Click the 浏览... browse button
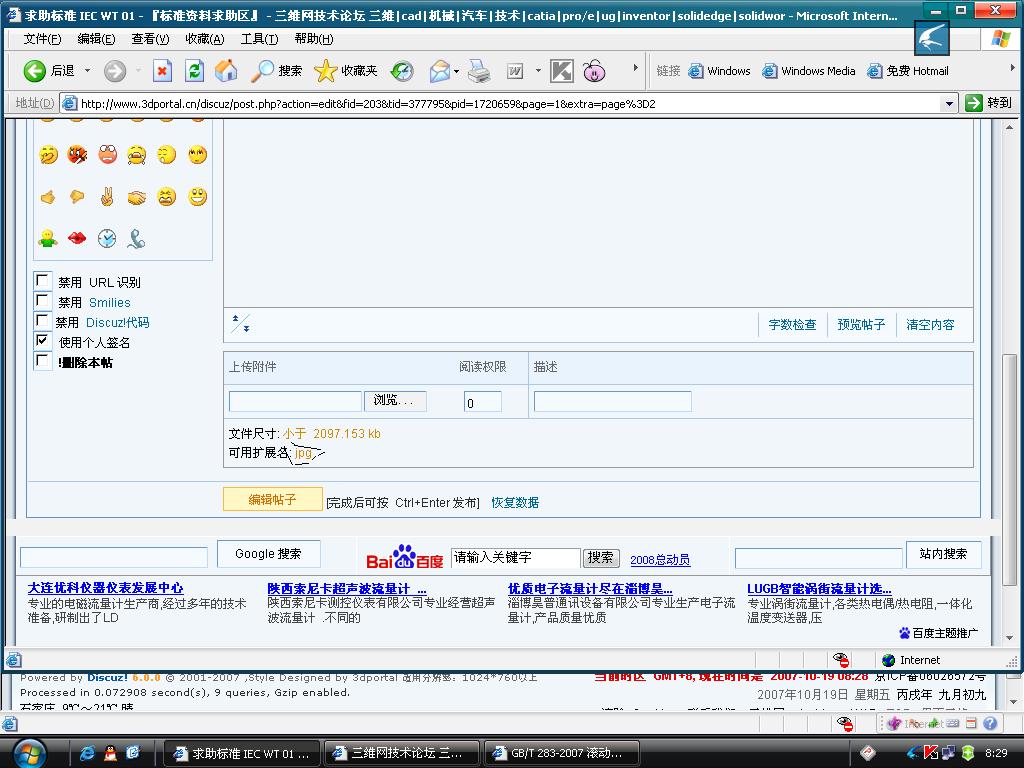1024x768 pixels. 395,400
